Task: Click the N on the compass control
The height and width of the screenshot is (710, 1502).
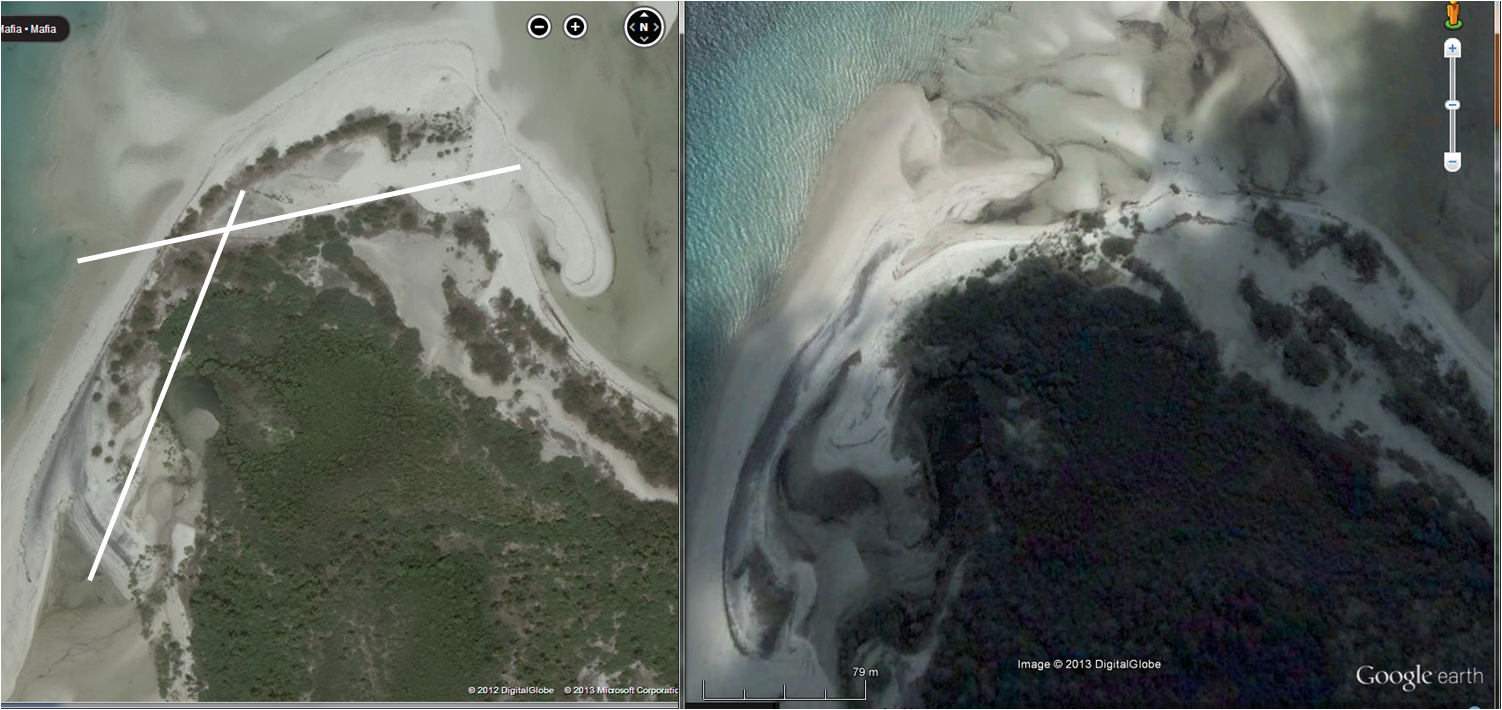Action: tap(644, 27)
